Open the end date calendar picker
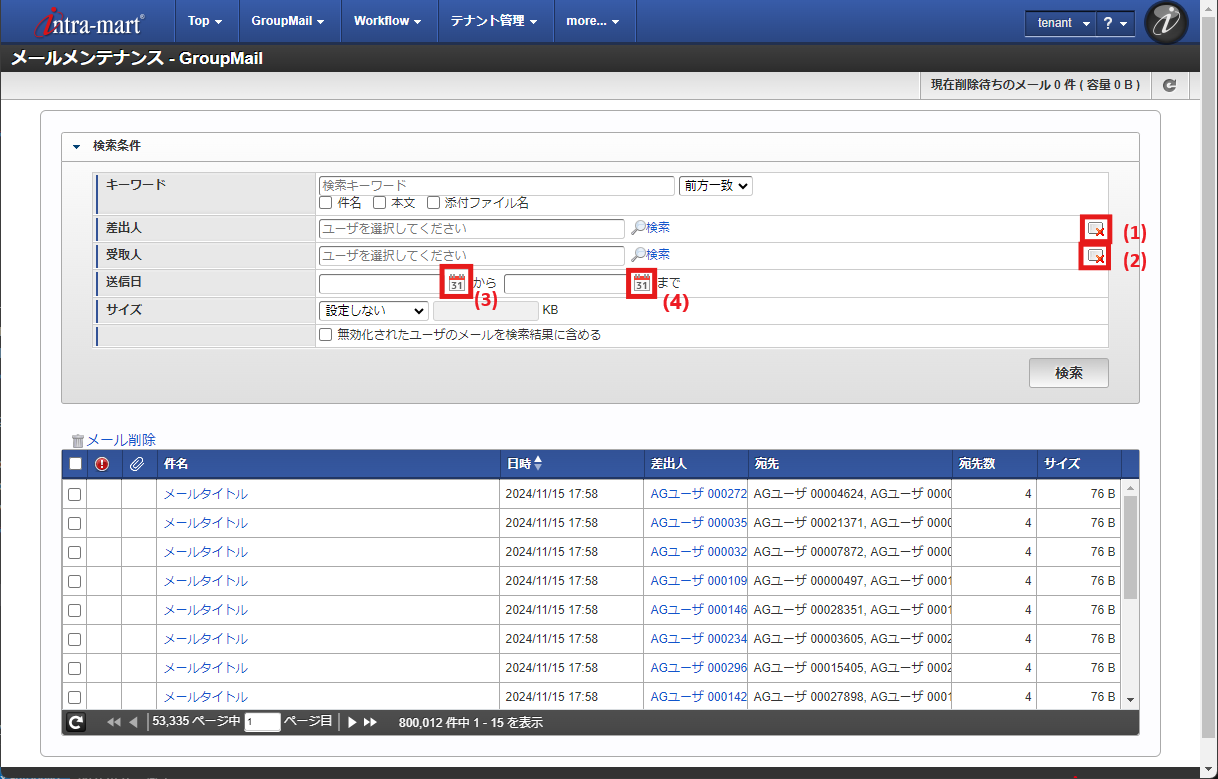 click(642, 283)
